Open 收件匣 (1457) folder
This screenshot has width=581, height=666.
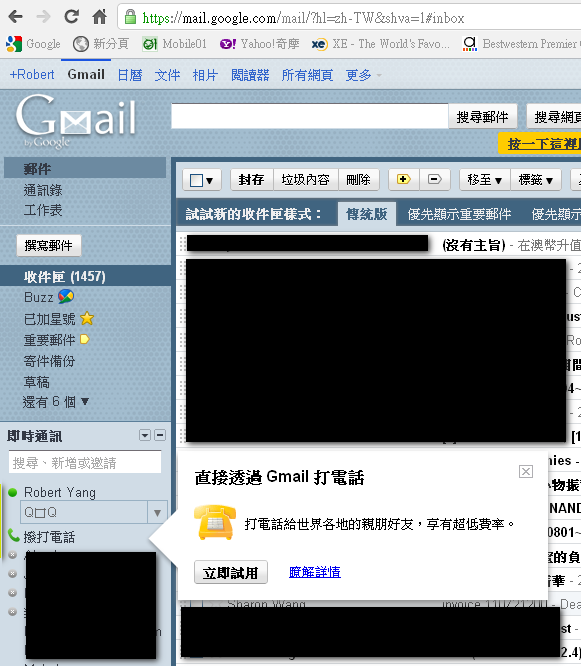65,277
